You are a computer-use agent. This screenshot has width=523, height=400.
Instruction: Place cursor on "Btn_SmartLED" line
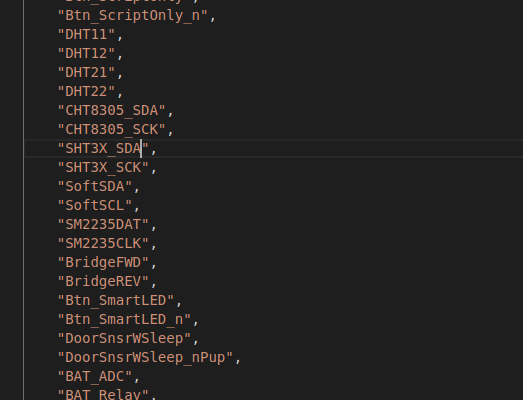coord(116,301)
